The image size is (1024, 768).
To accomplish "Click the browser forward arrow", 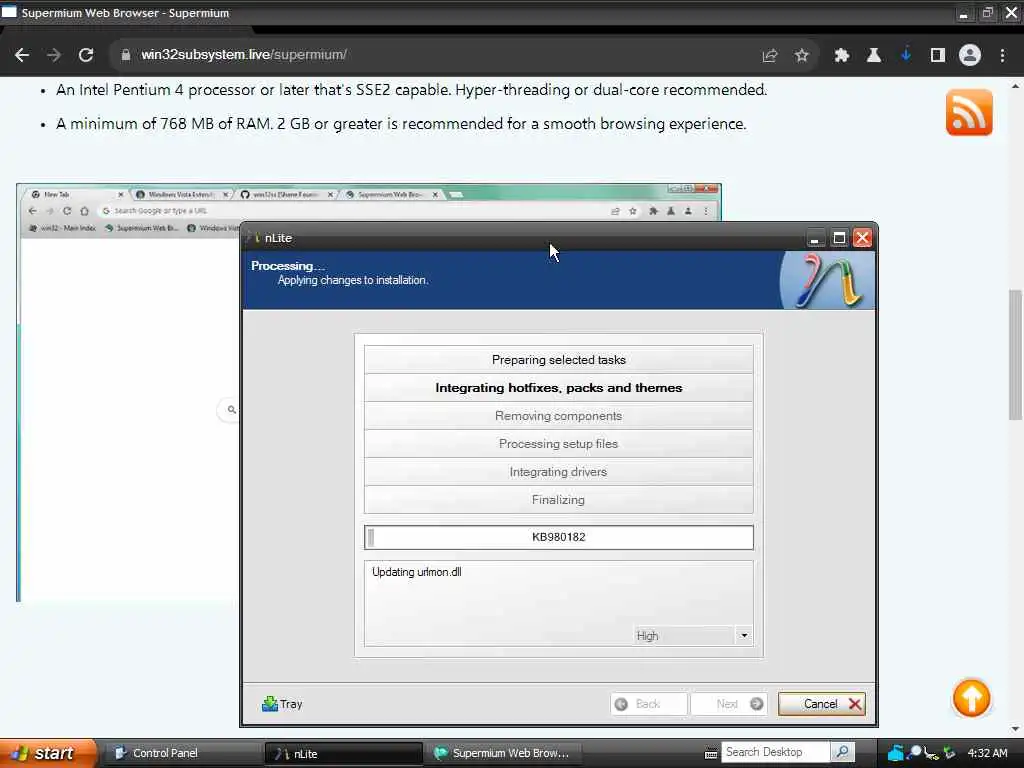I will pos(54,55).
